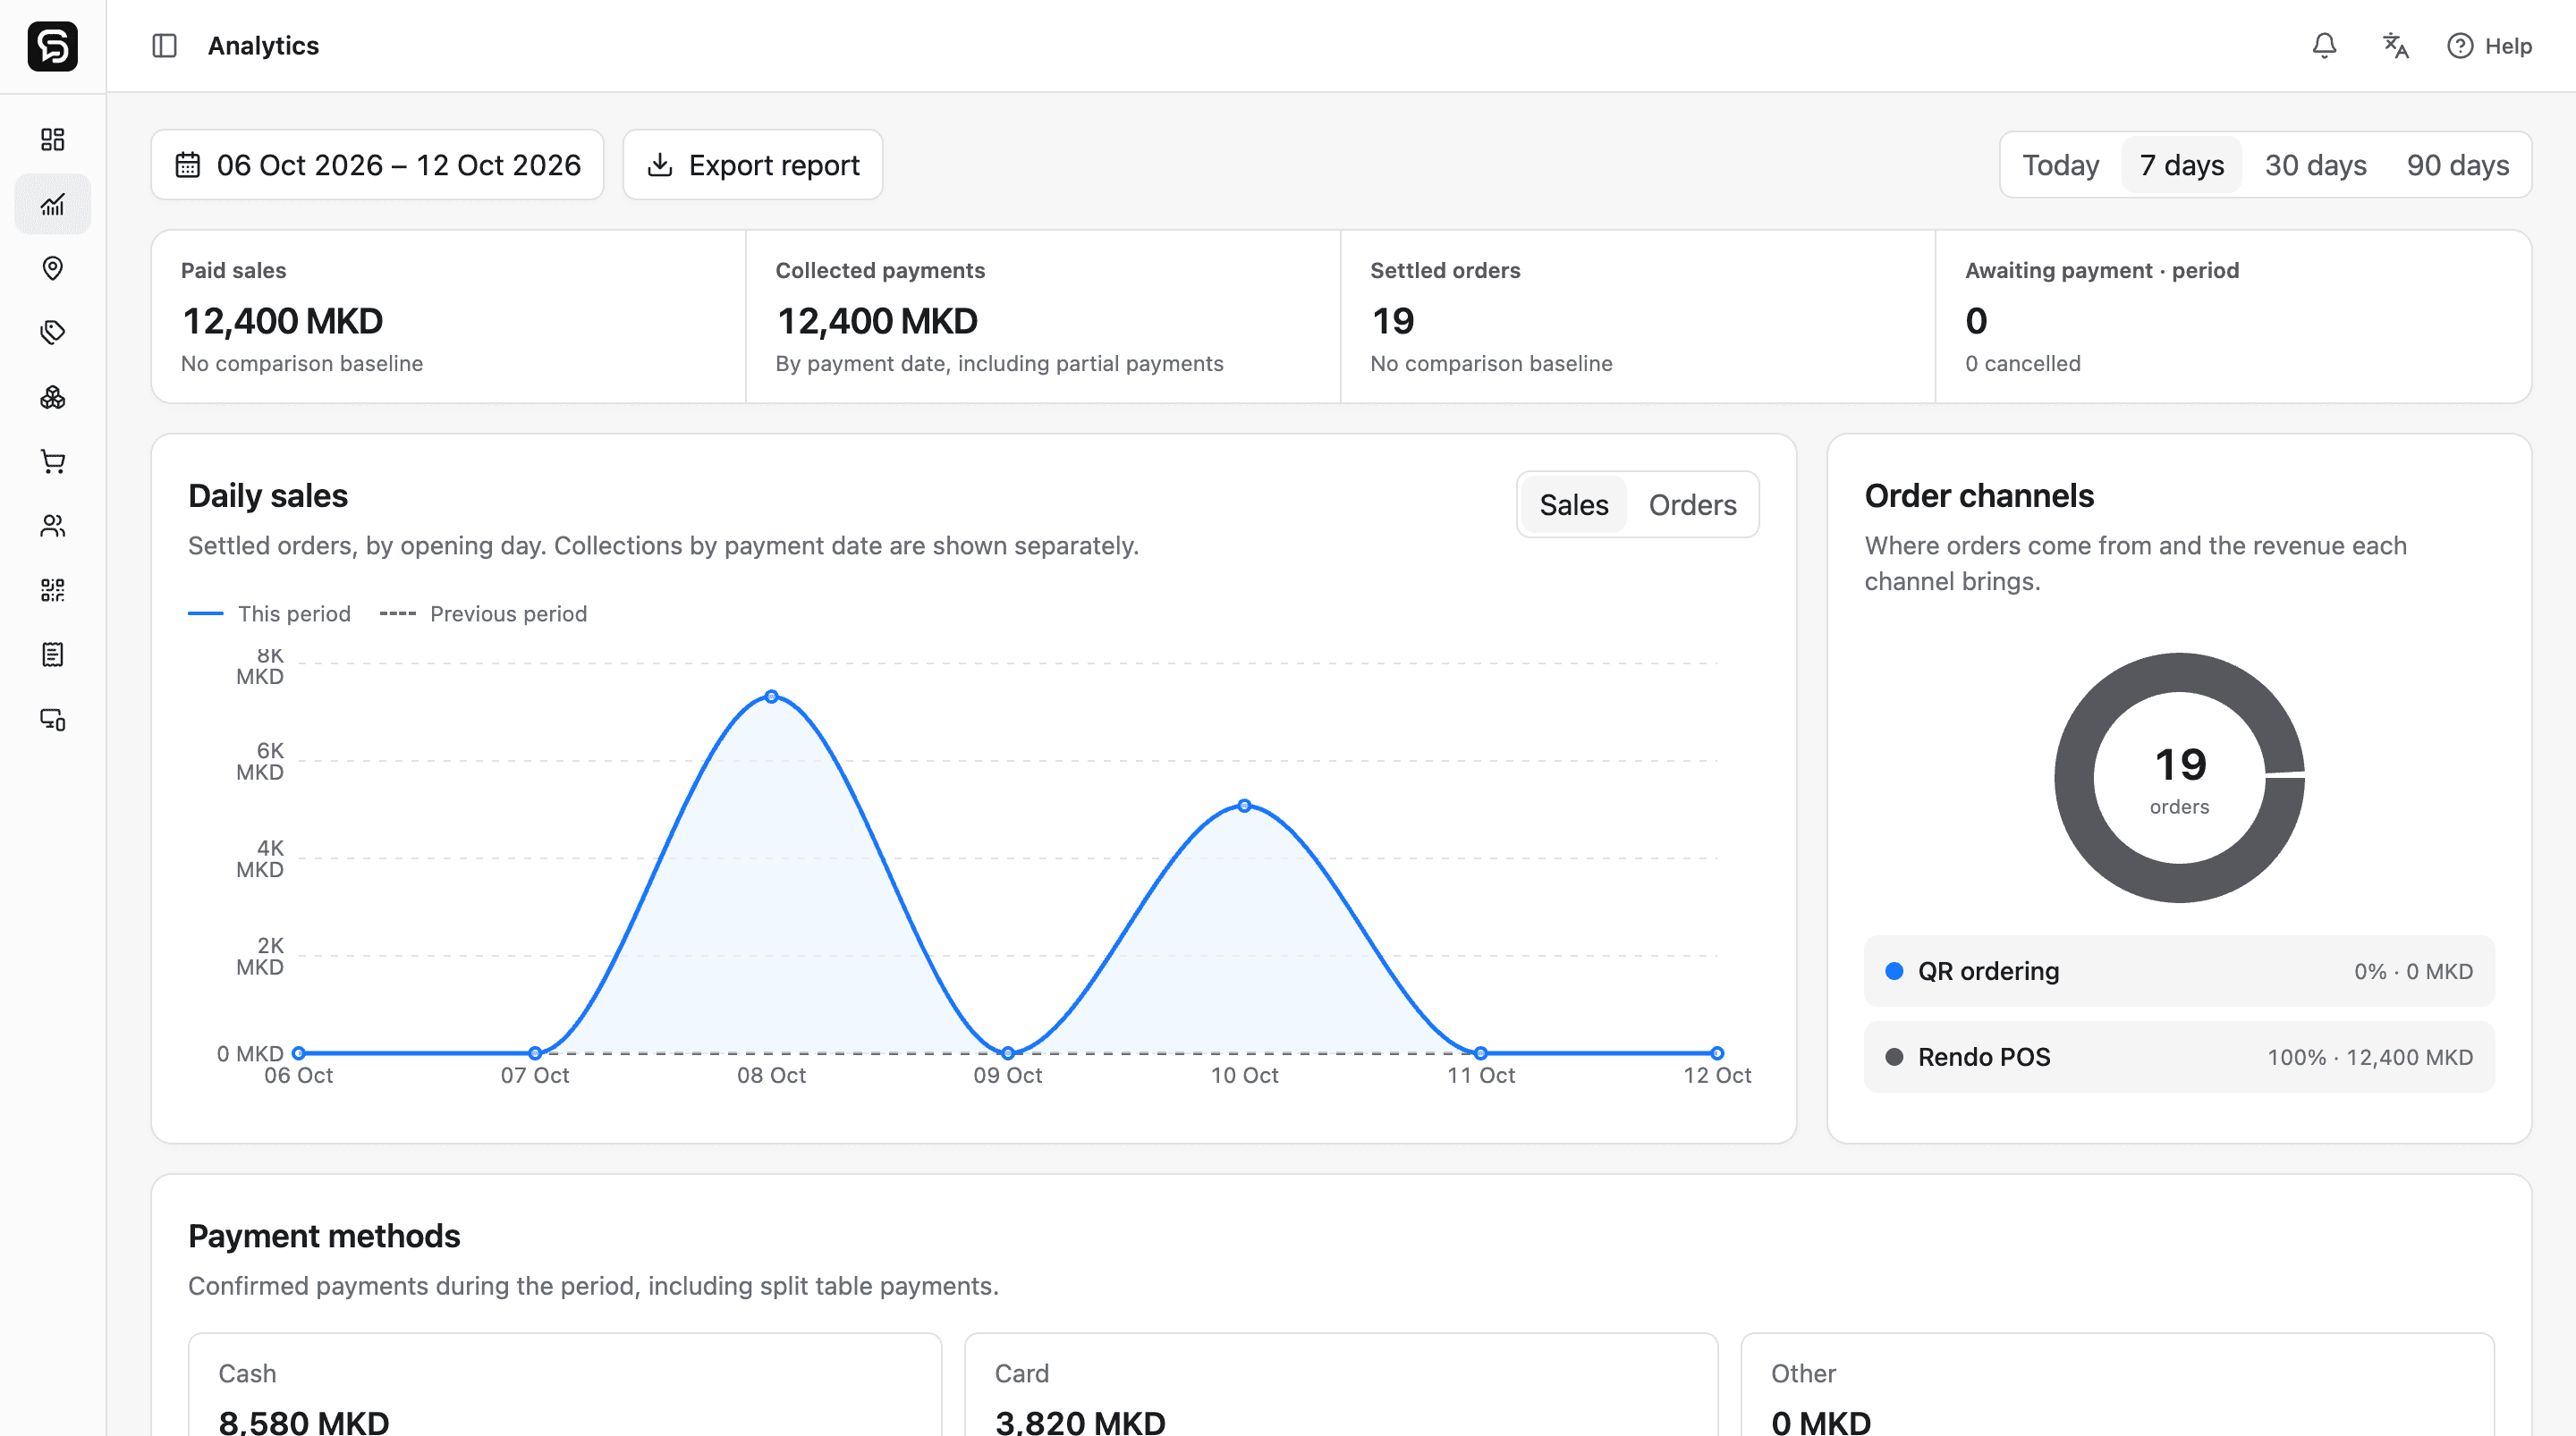Click the 10 Oct data point on chart
Screen dimensions: 2576x1436
point(1244,805)
